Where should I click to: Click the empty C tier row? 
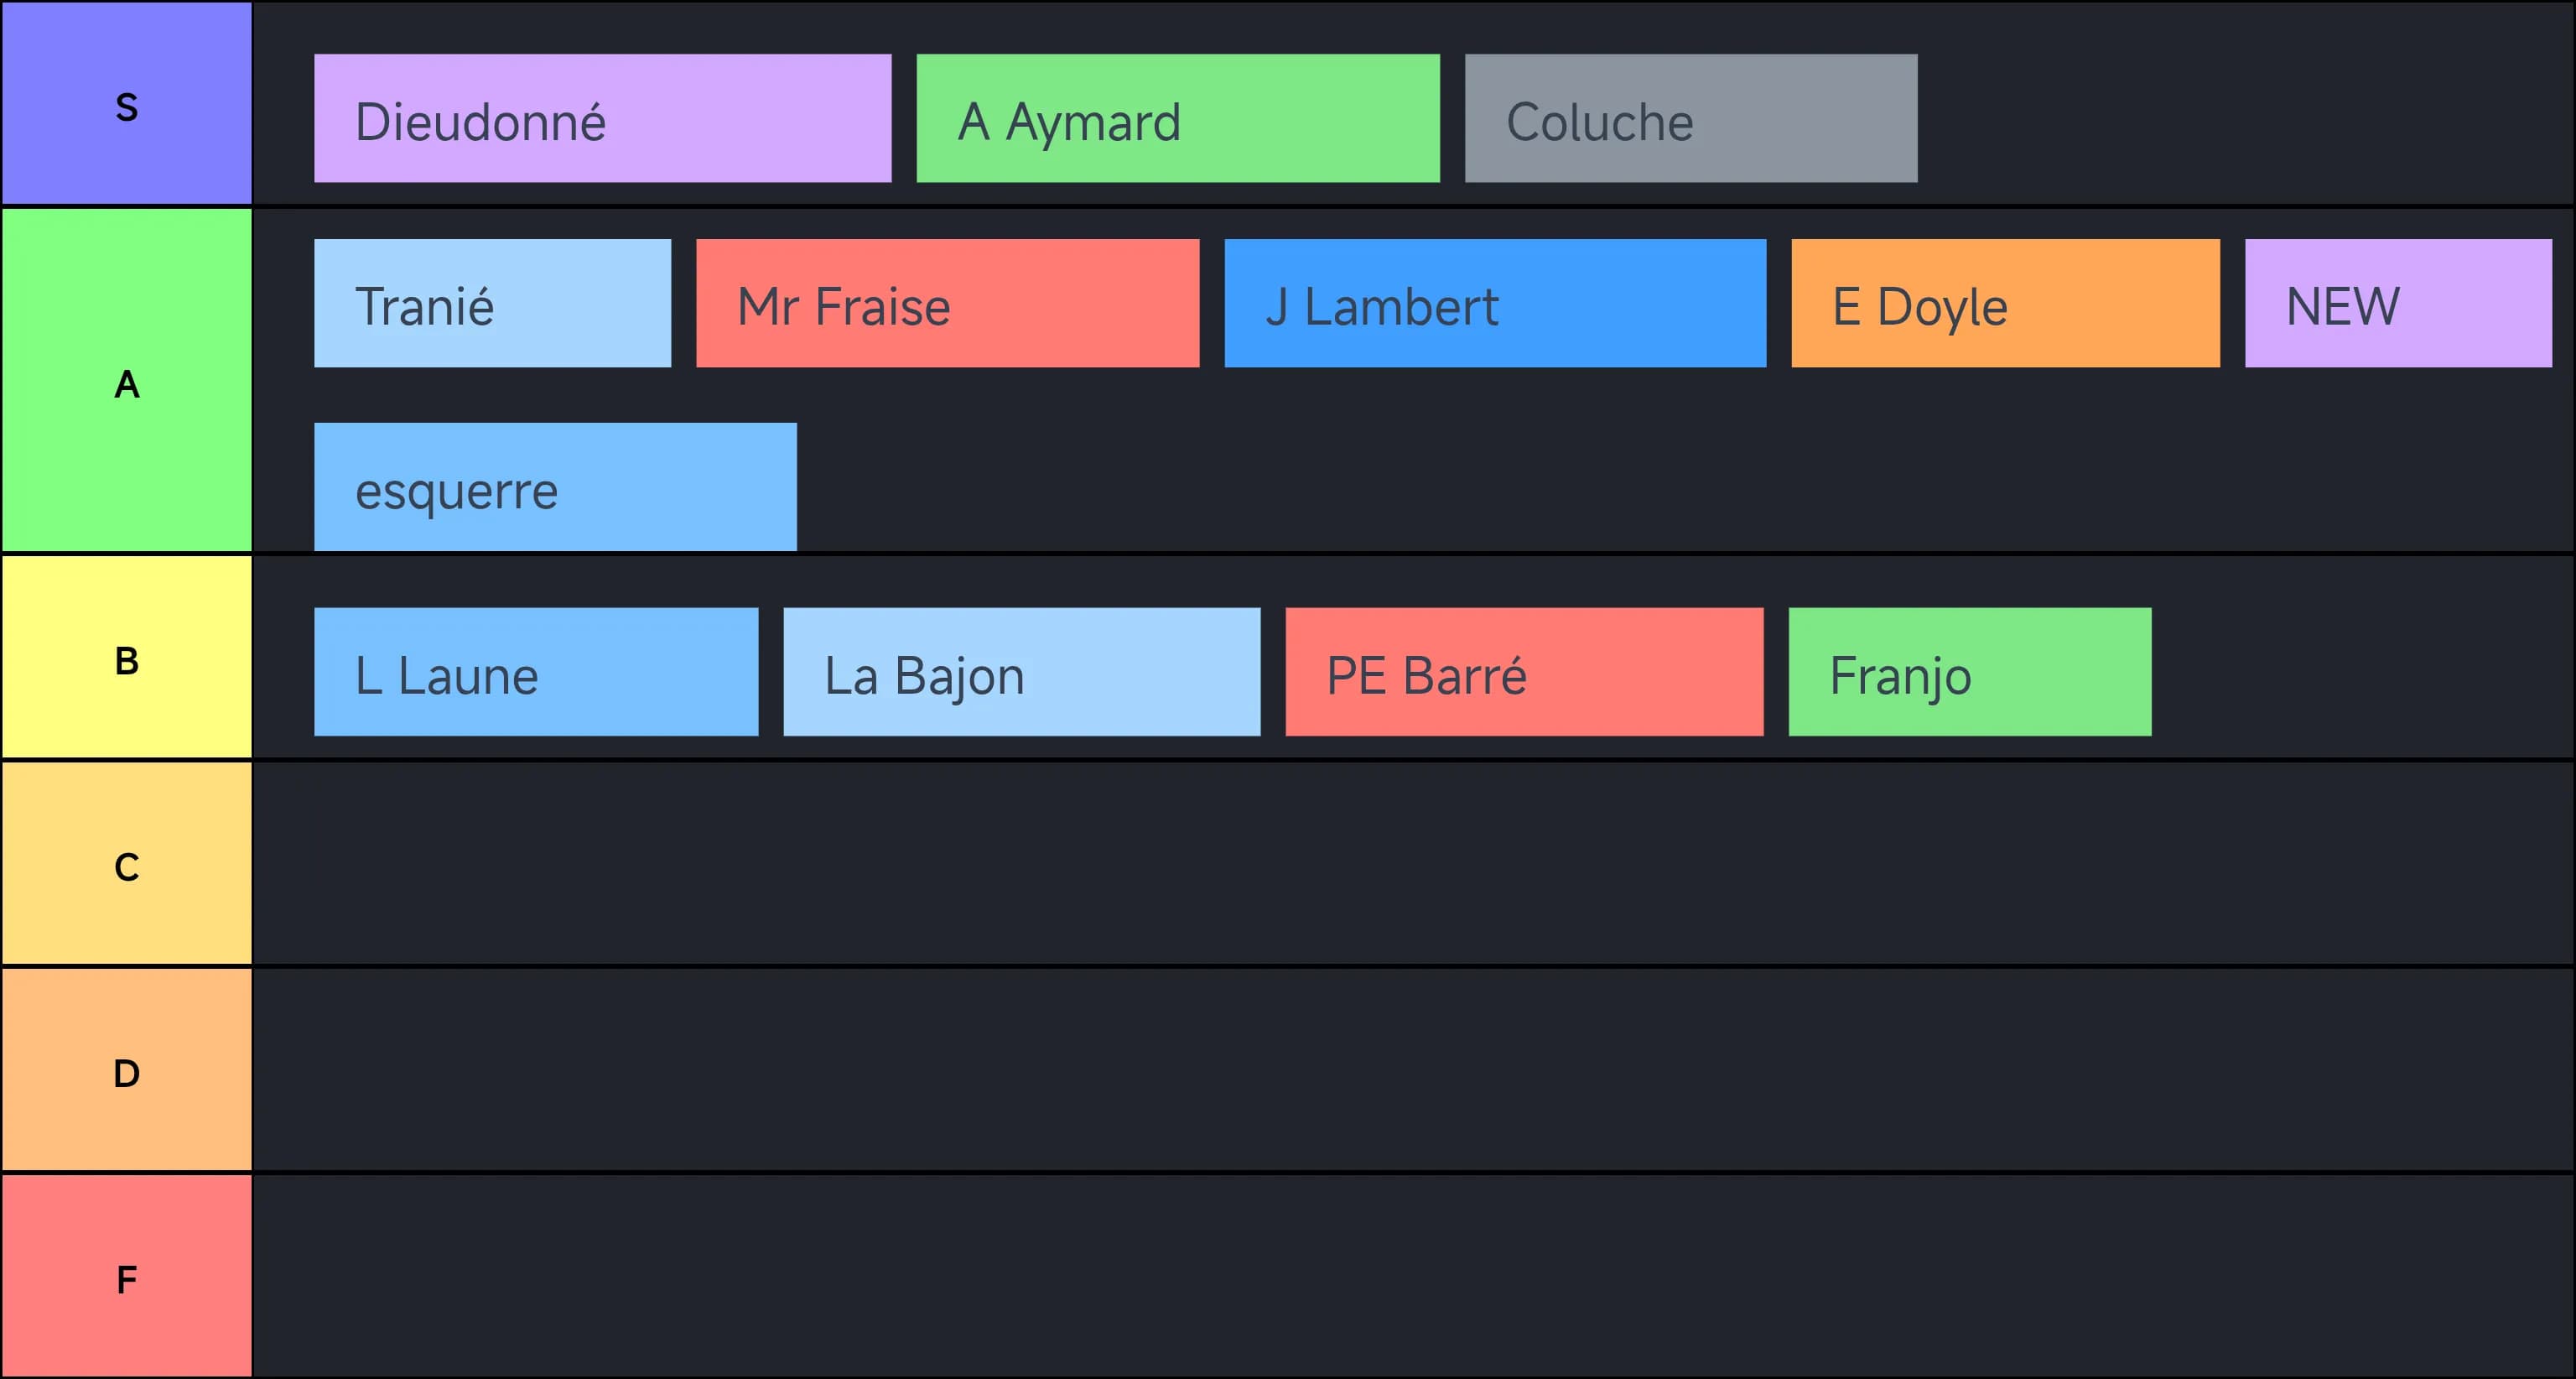(x=1413, y=864)
